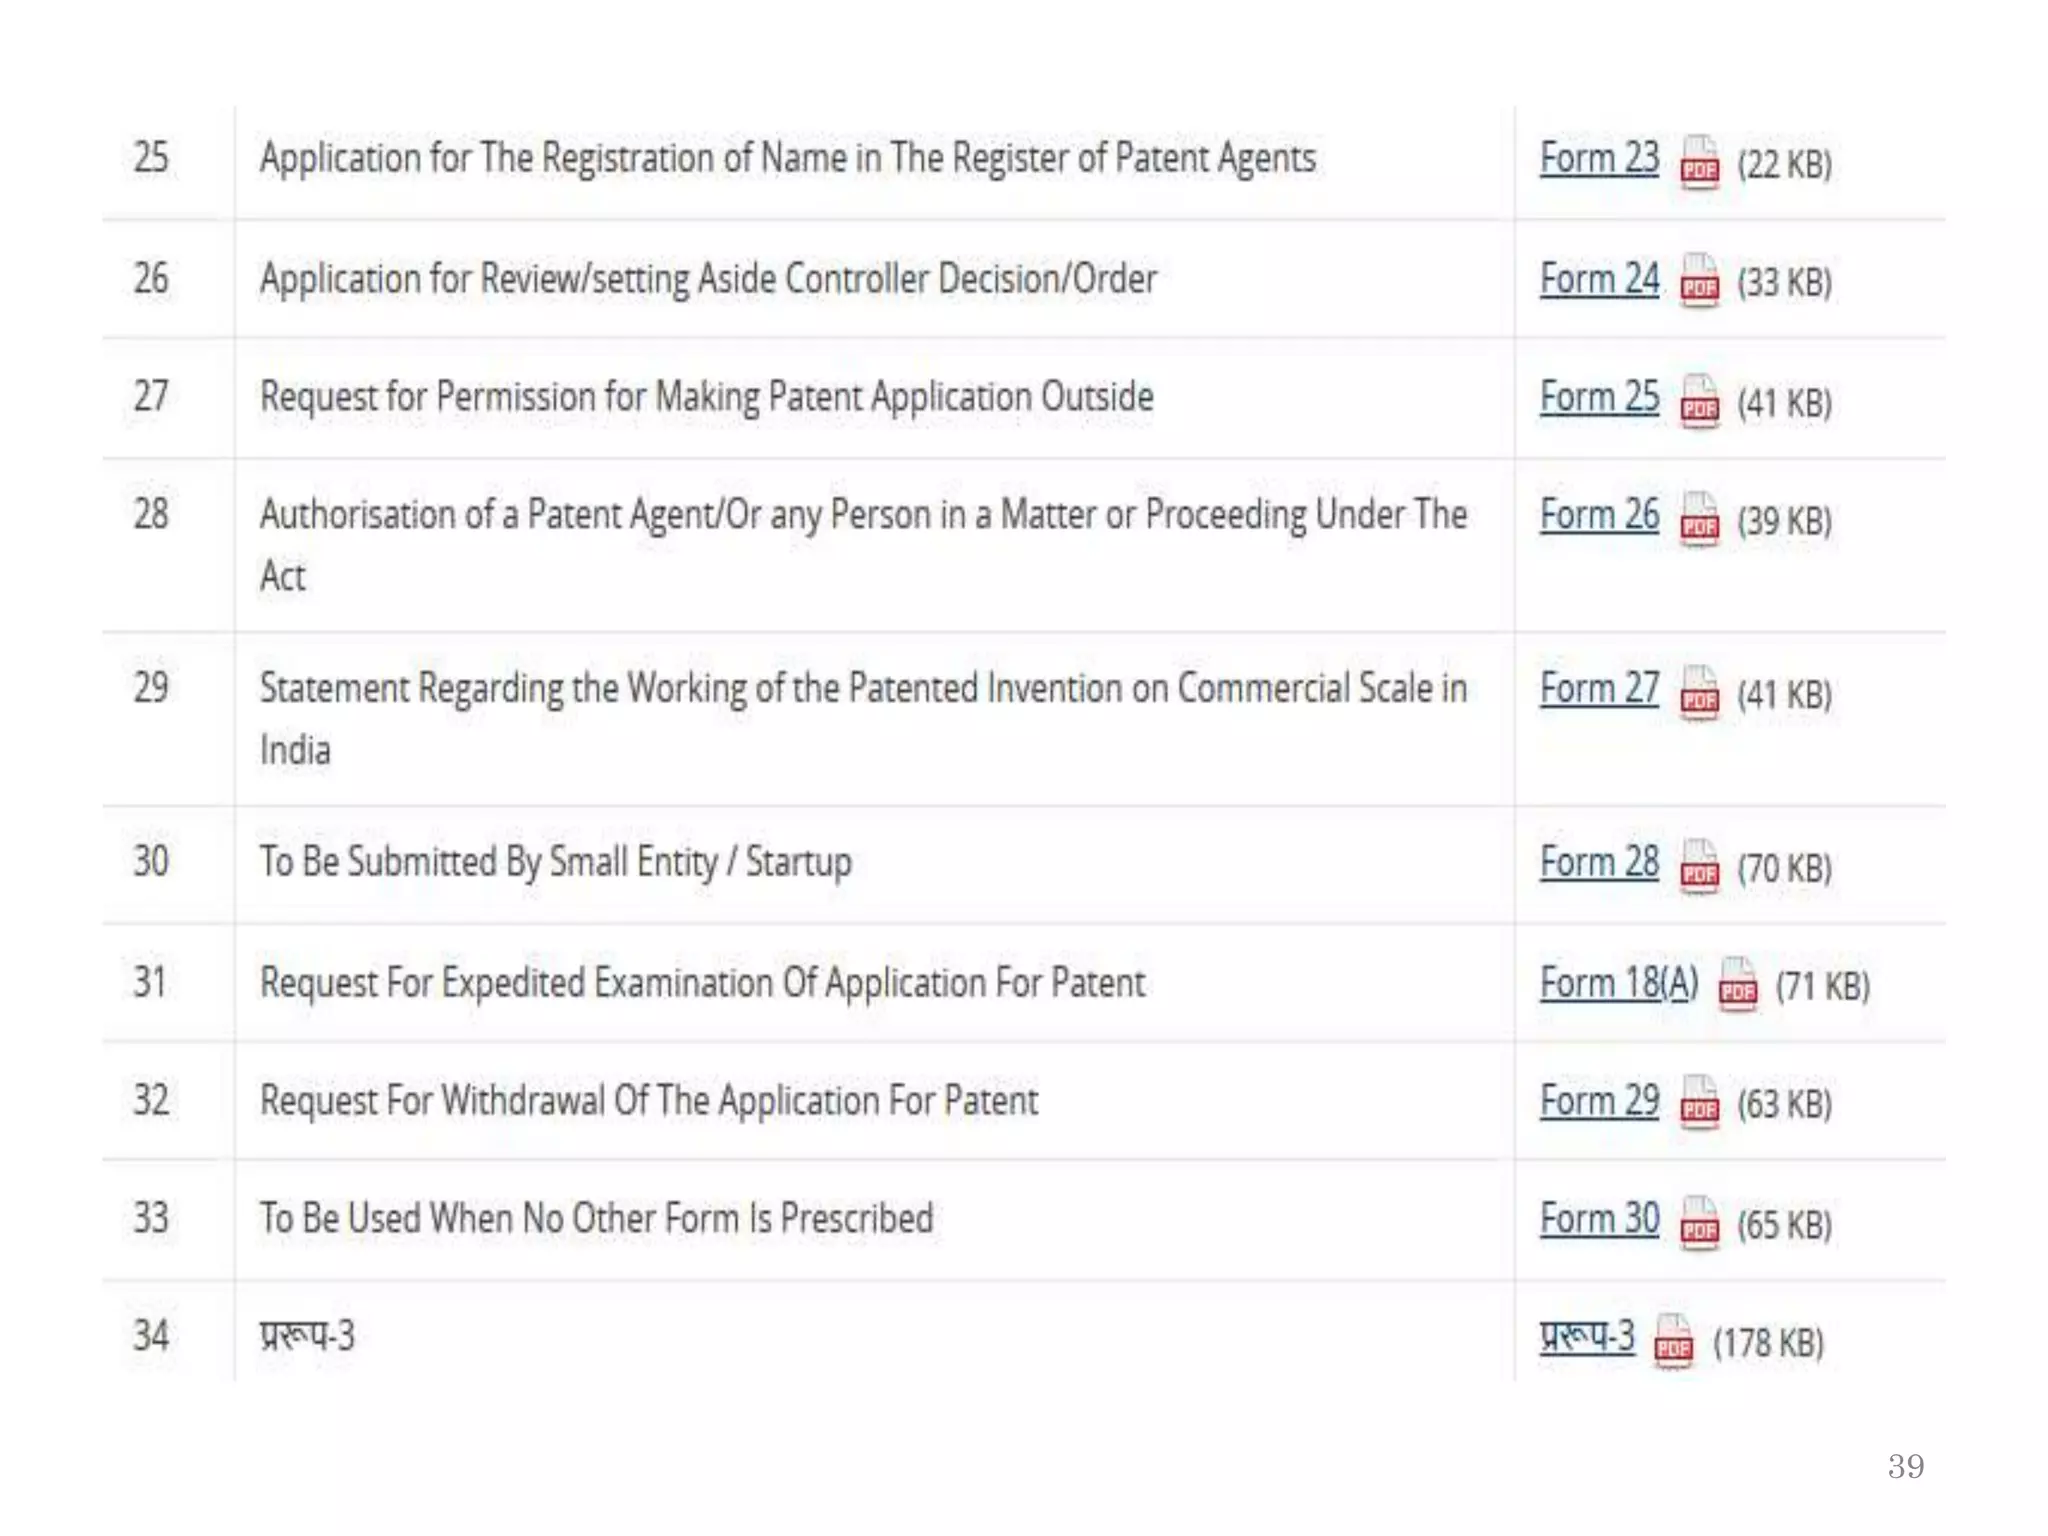Image resolution: width=2048 pixels, height=1536 pixels.
Task: Open the Form 30 link
Action: (x=1599, y=1219)
